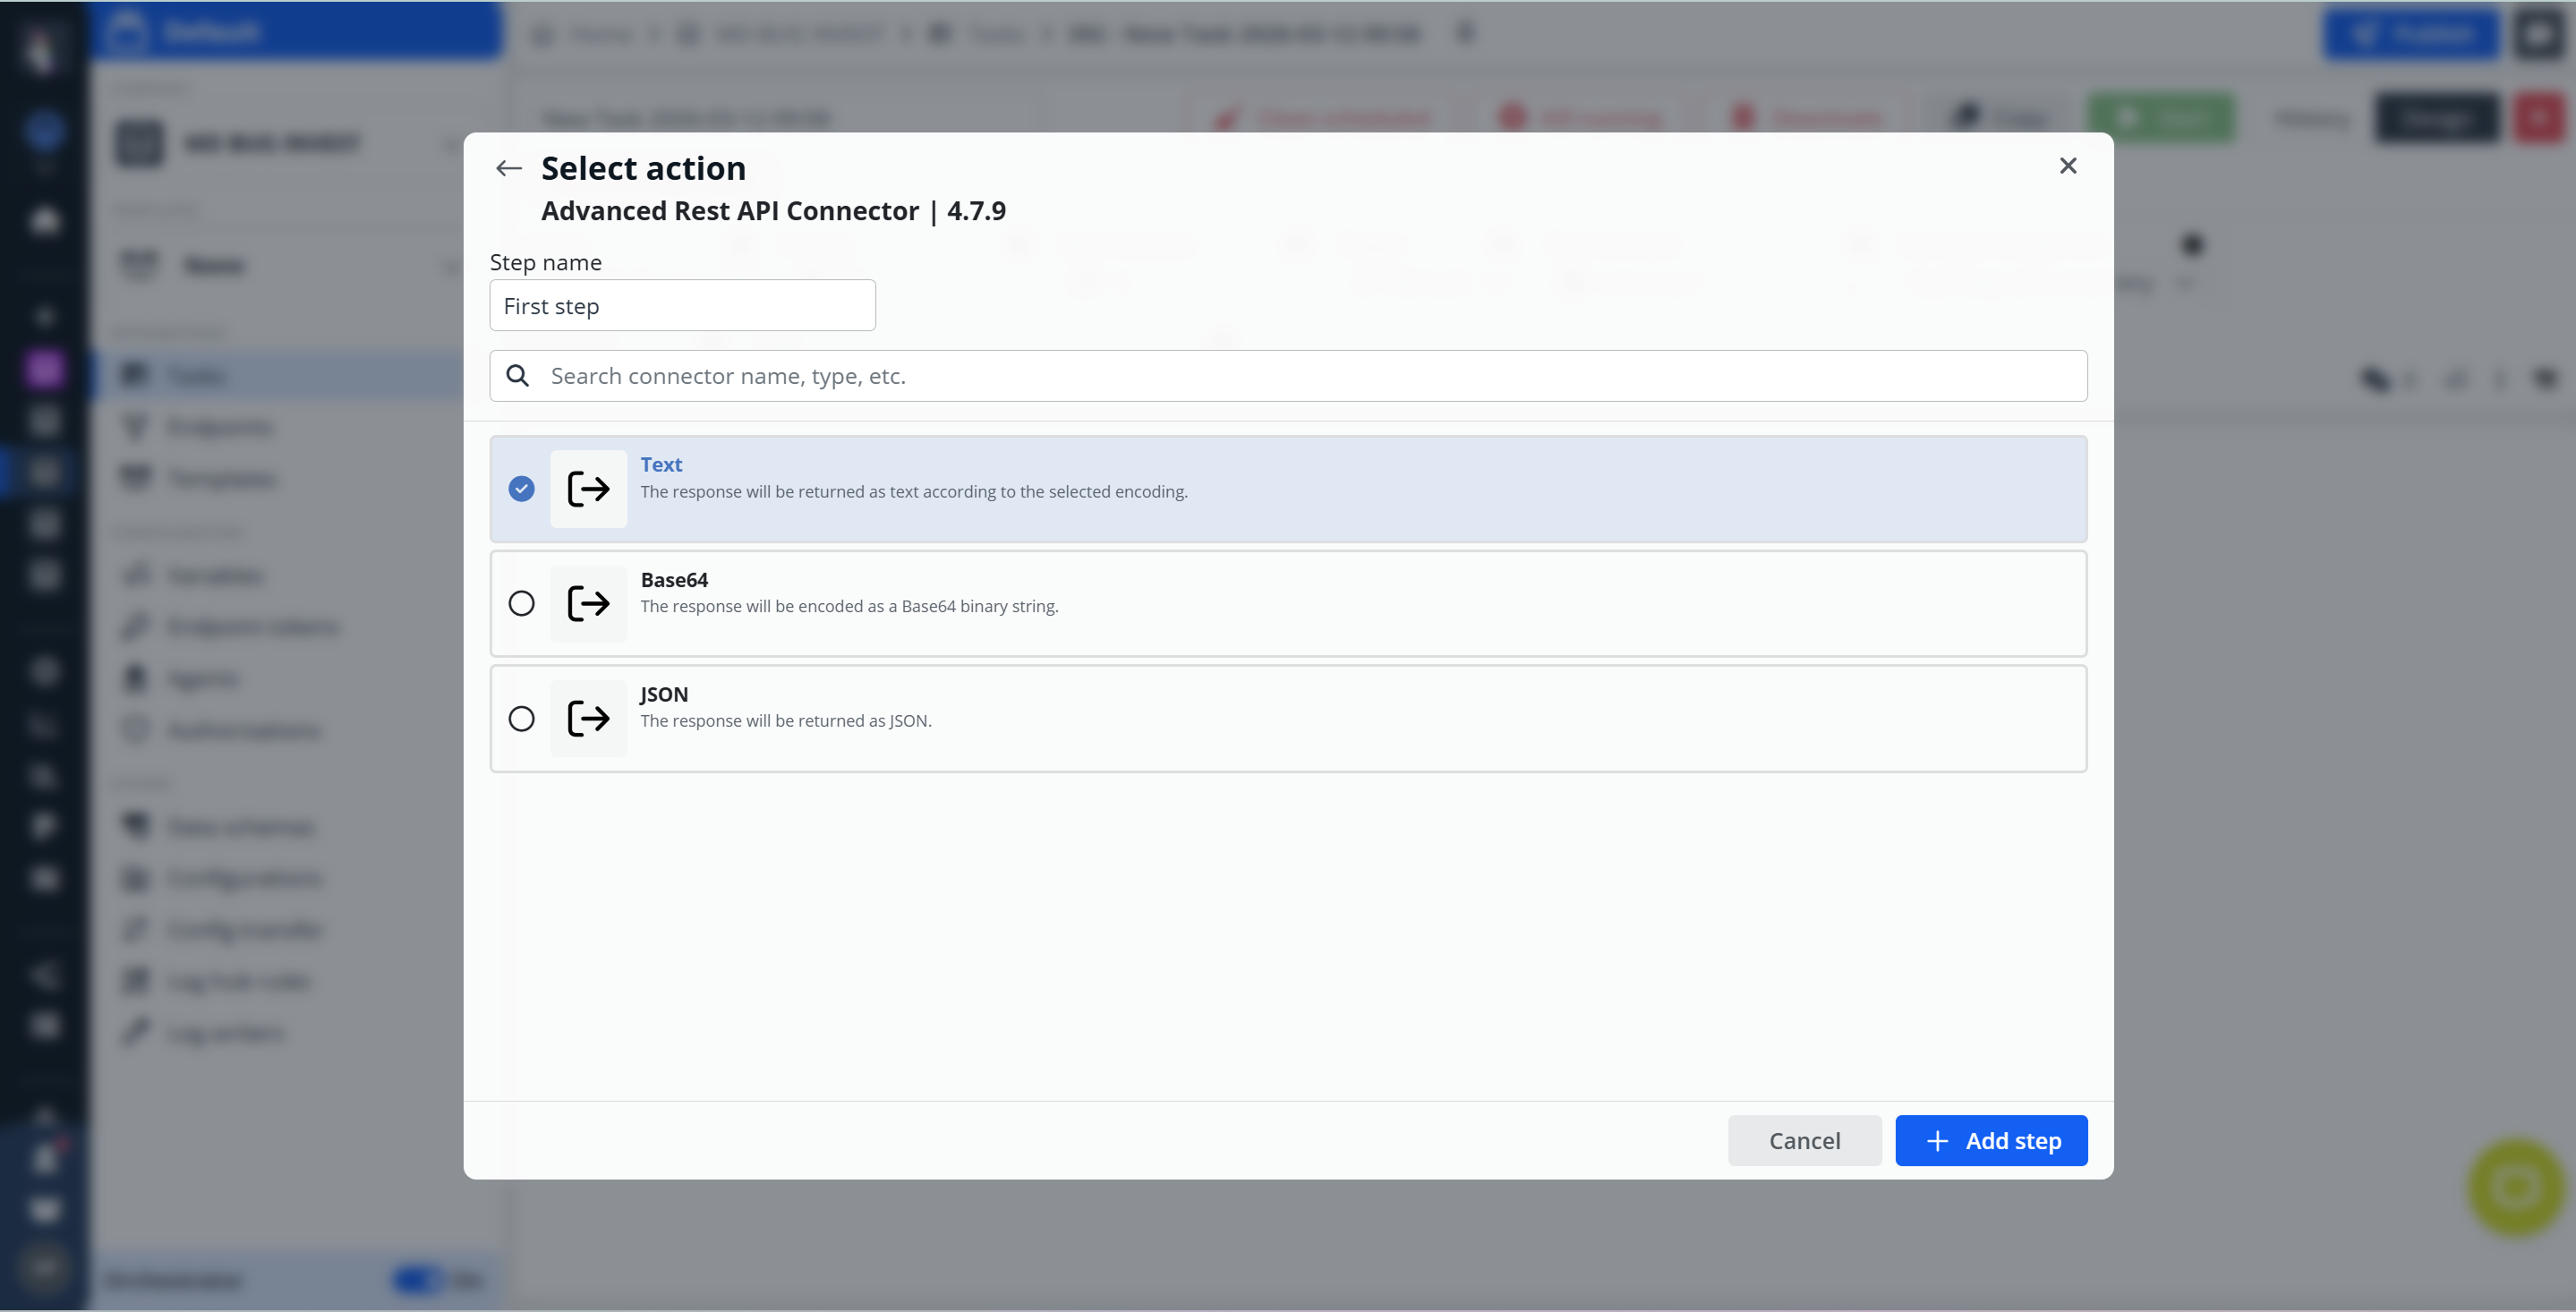Click the home icon in the left rail

coord(45,221)
